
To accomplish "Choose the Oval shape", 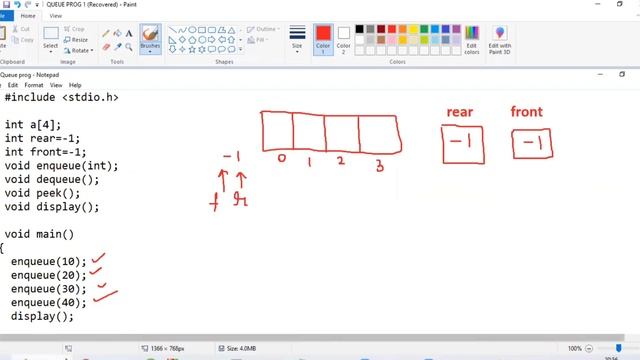I will (x=192, y=30).
